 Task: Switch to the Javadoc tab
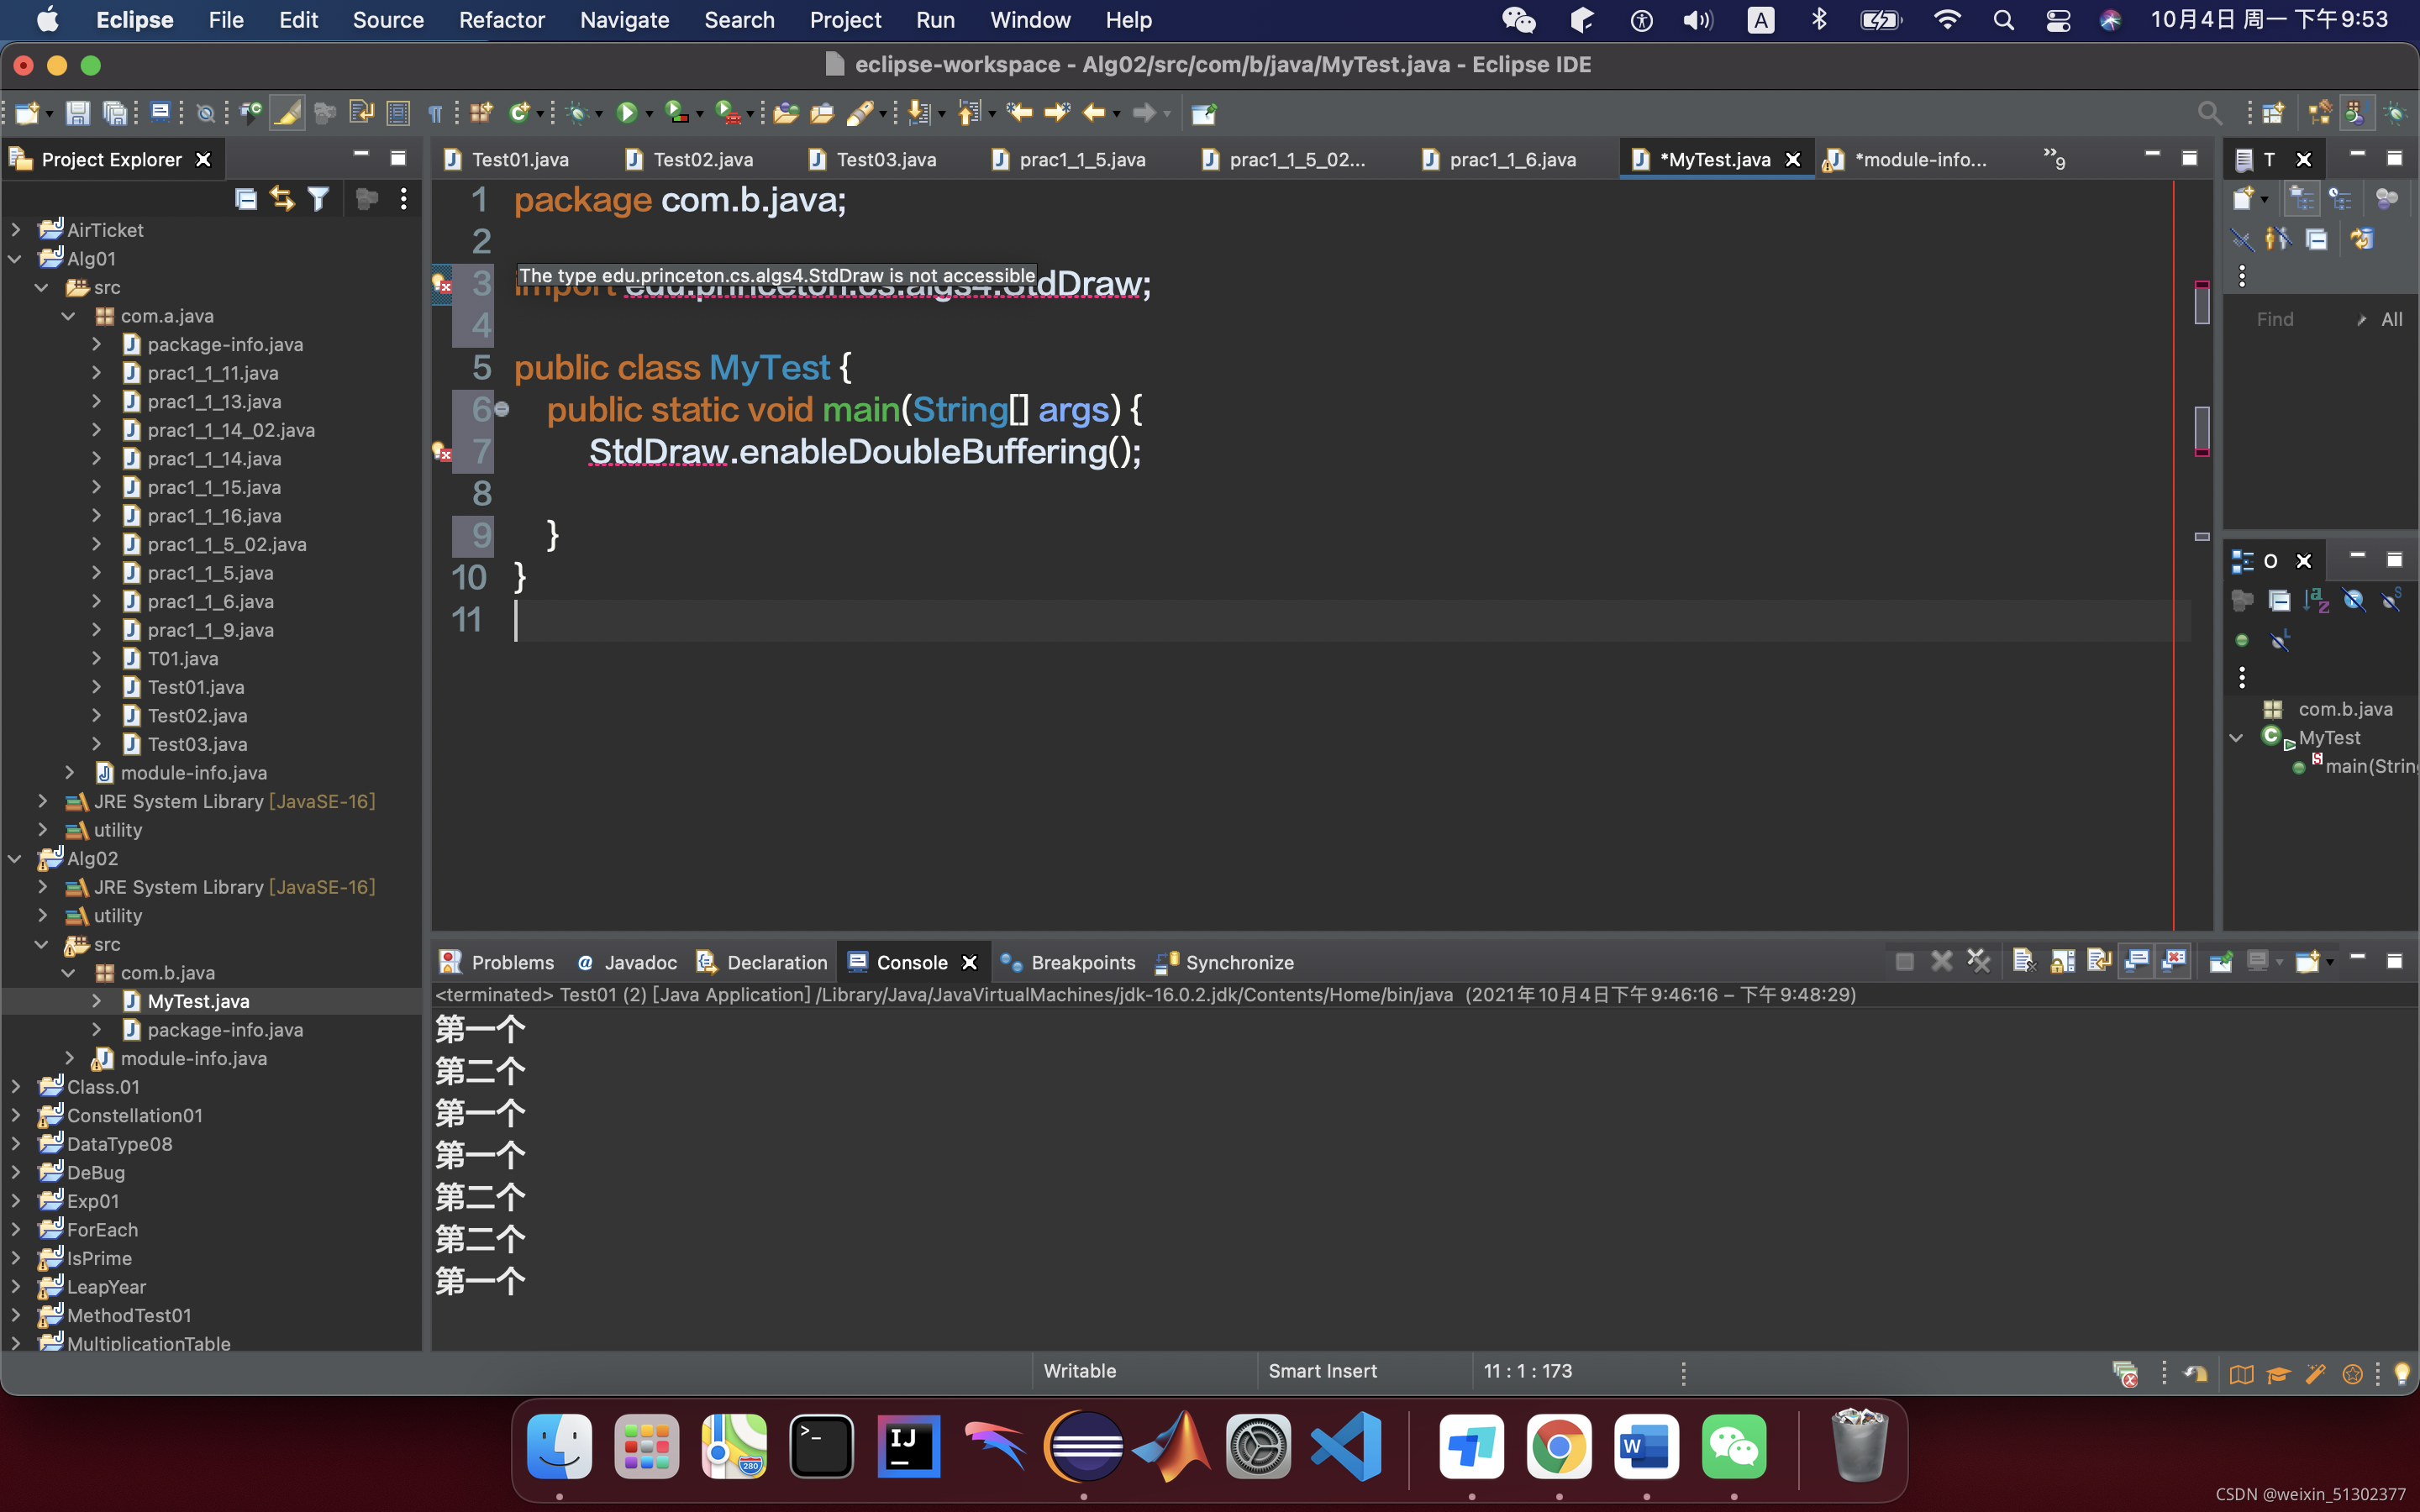point(639,962)
